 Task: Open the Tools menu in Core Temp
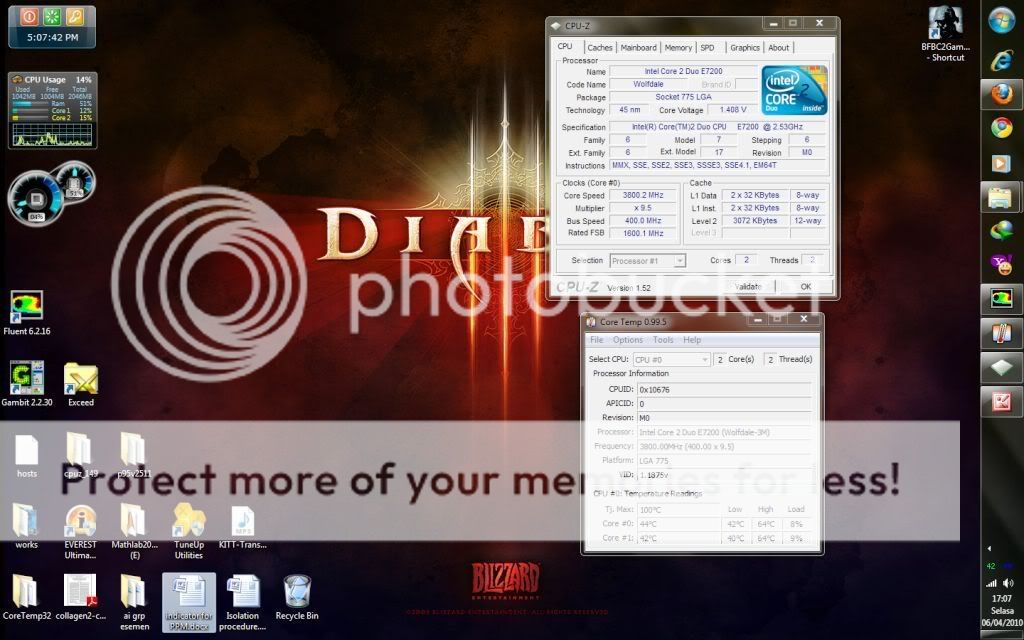664,340
